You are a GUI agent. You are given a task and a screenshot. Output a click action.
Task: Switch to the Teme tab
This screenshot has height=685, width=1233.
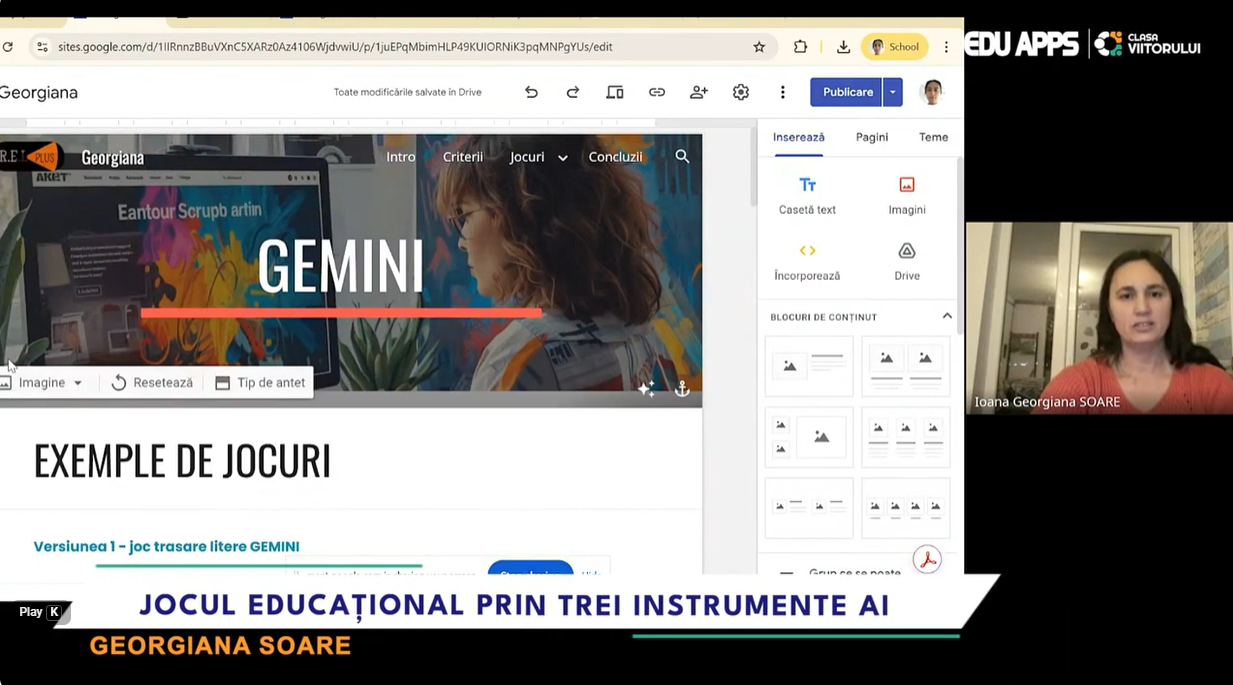[x=934, y=137]
